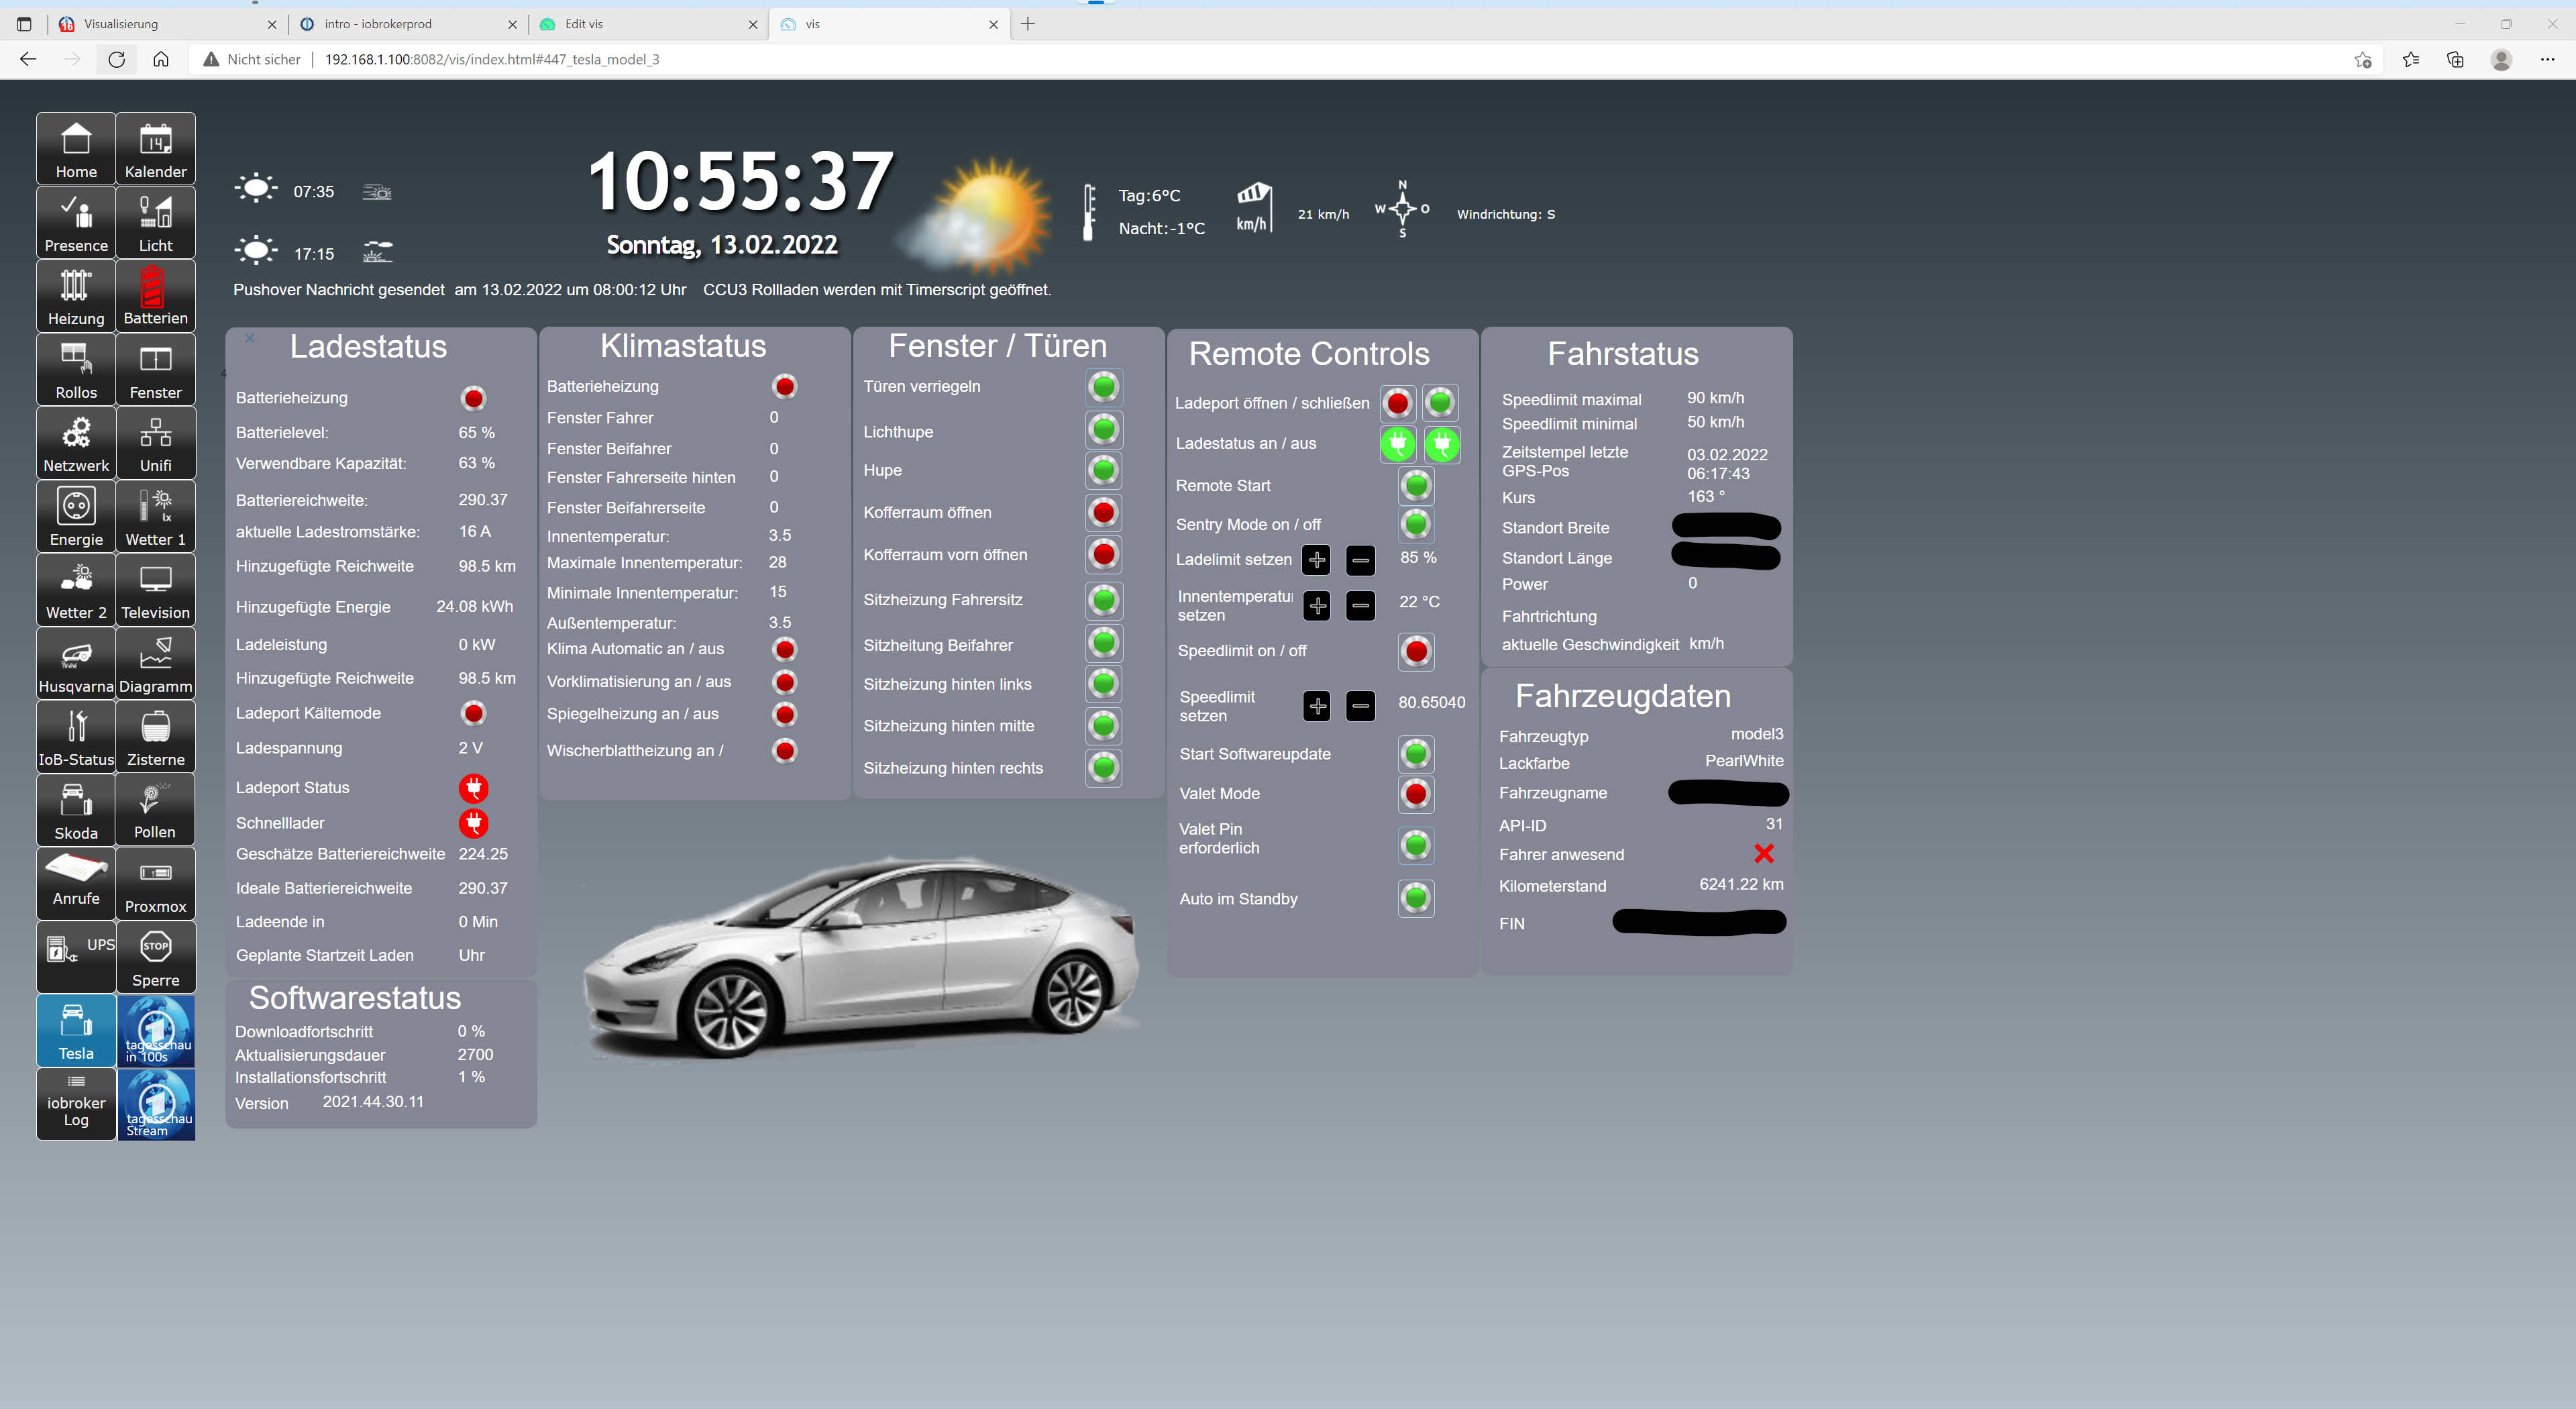The width and height of the screenshot is (2576, 1409).
Task: Toggle Sentry Mode on / off
Action: (x=1415, y=524)
